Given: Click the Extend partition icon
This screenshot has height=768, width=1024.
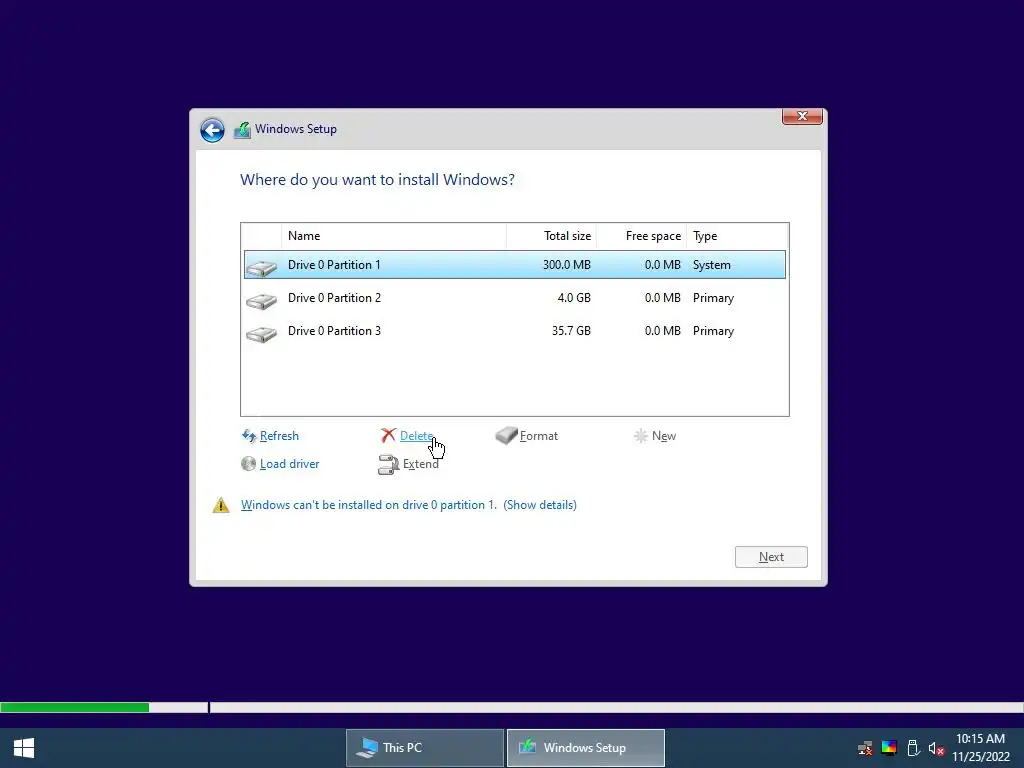Looking at the screenshot, I should (x=389, y=464).
